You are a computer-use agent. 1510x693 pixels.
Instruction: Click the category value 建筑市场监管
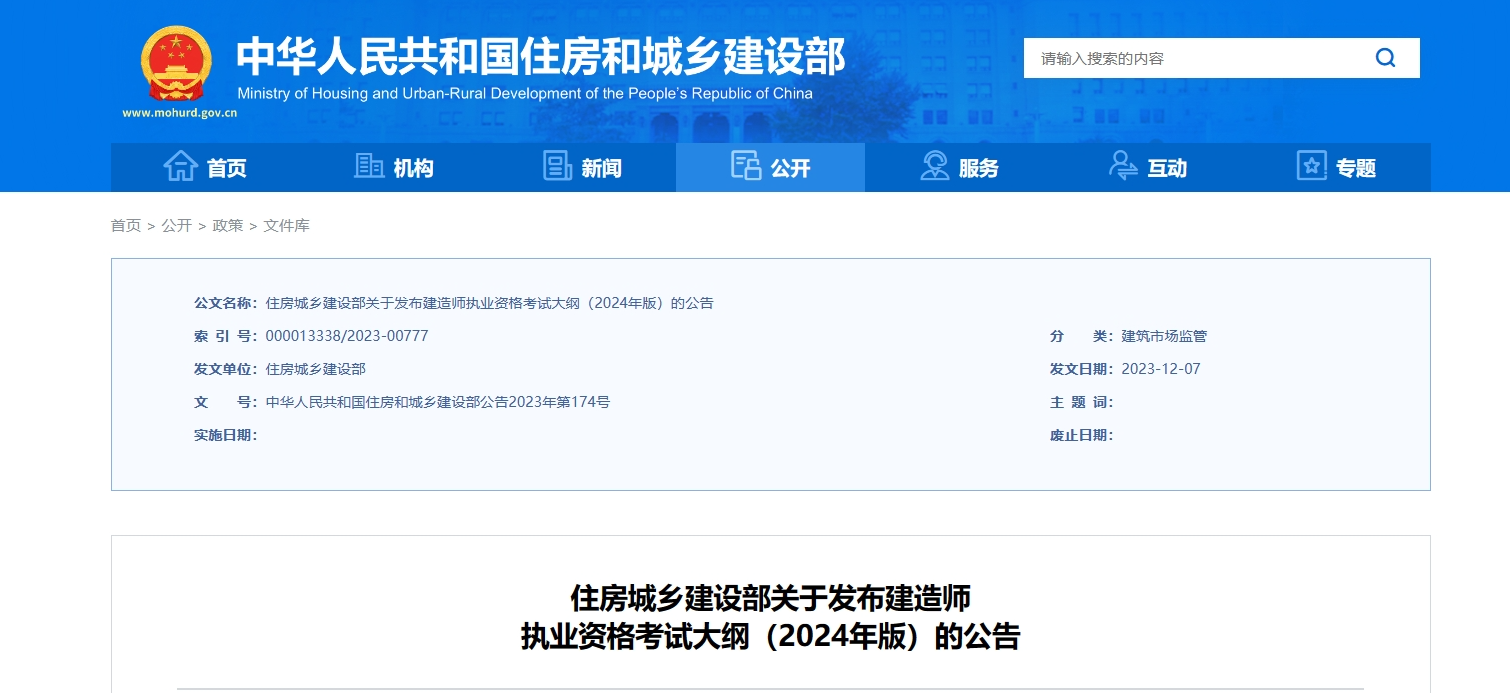(1164, 336)
